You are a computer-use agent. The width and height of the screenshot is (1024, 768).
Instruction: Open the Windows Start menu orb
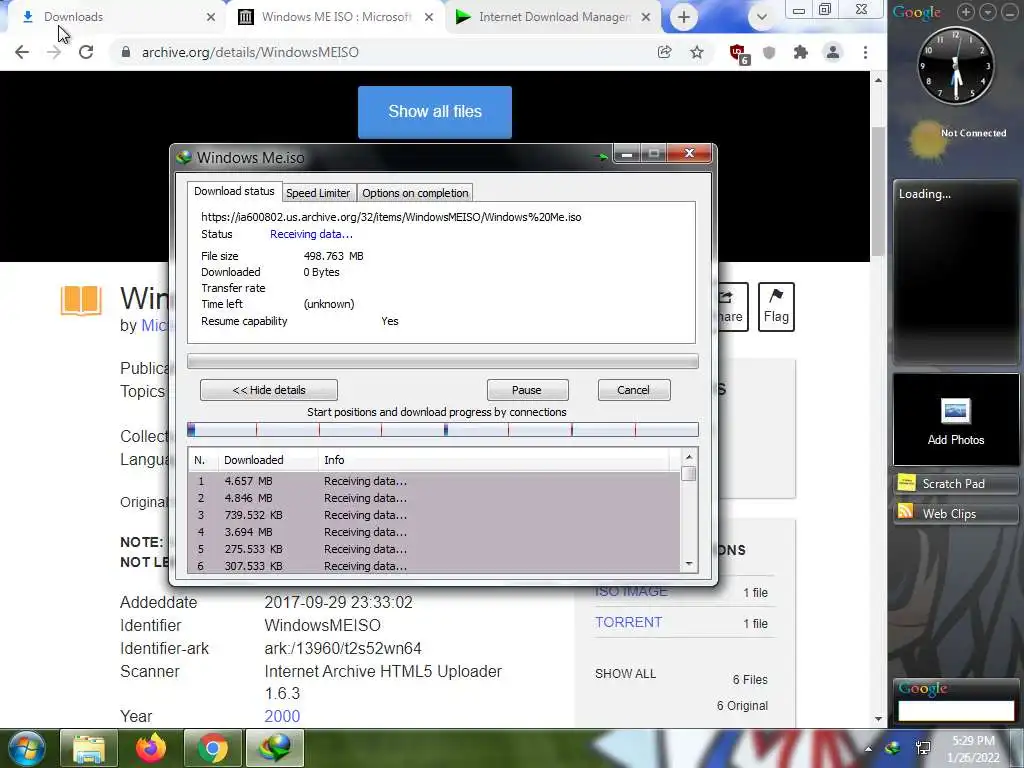26,748
